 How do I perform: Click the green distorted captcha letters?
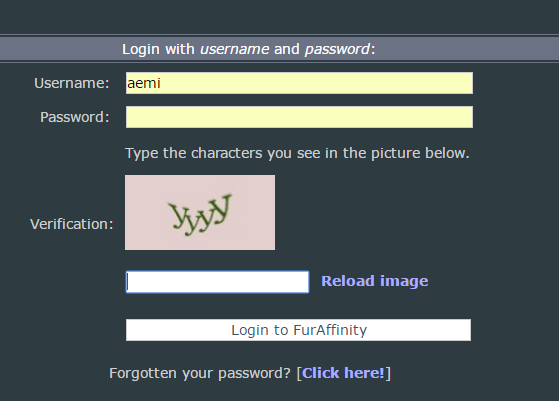pos(200,215)
